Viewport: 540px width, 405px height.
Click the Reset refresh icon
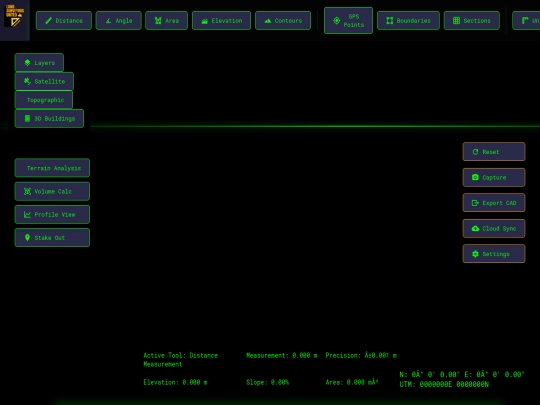[475, 152]
